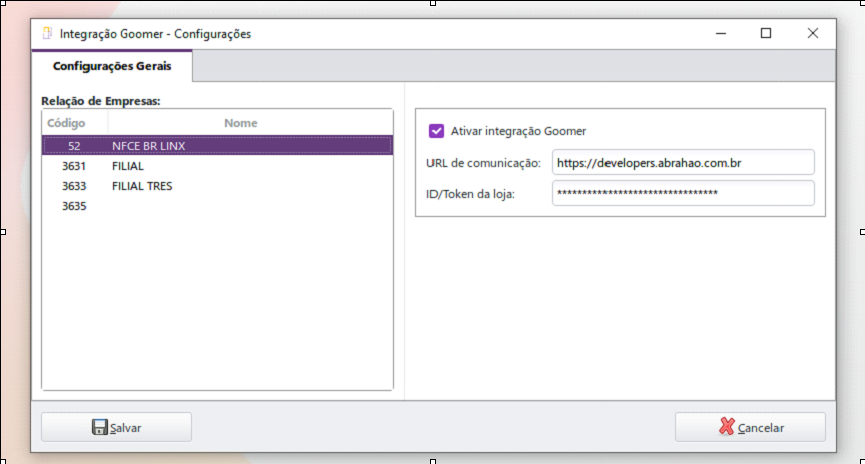Switch to Configurações Gerais tab
865x464 pixels.
pyautogui.click(x=112, y=66)
